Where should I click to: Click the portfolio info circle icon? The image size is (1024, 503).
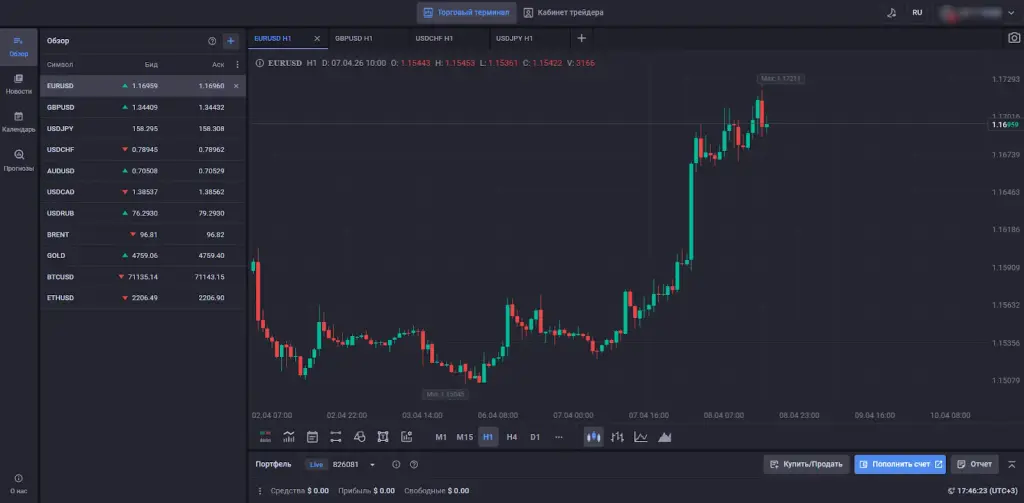click(x=396, y=464)
